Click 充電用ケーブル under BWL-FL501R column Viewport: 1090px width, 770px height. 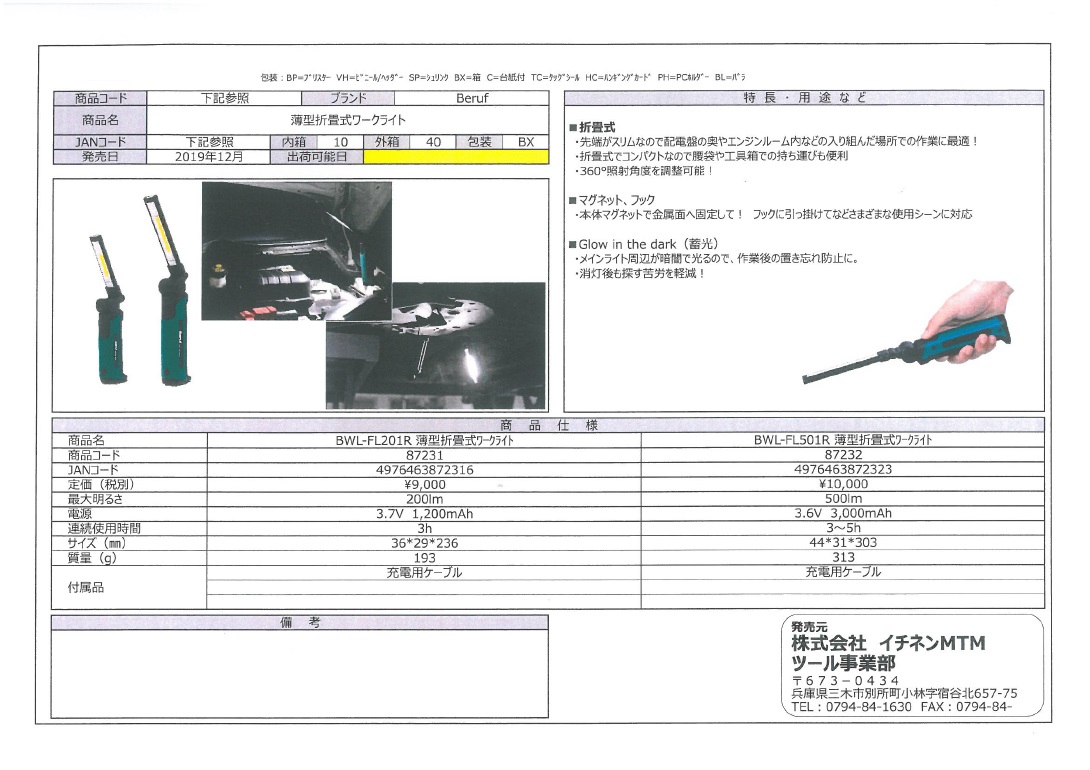(843, 573)
